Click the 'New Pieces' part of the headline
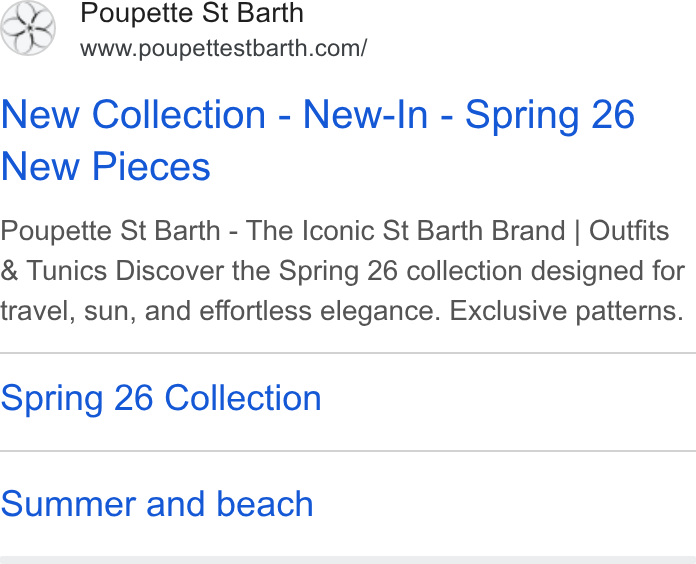696x564 pixels. [x=106, y=167]
